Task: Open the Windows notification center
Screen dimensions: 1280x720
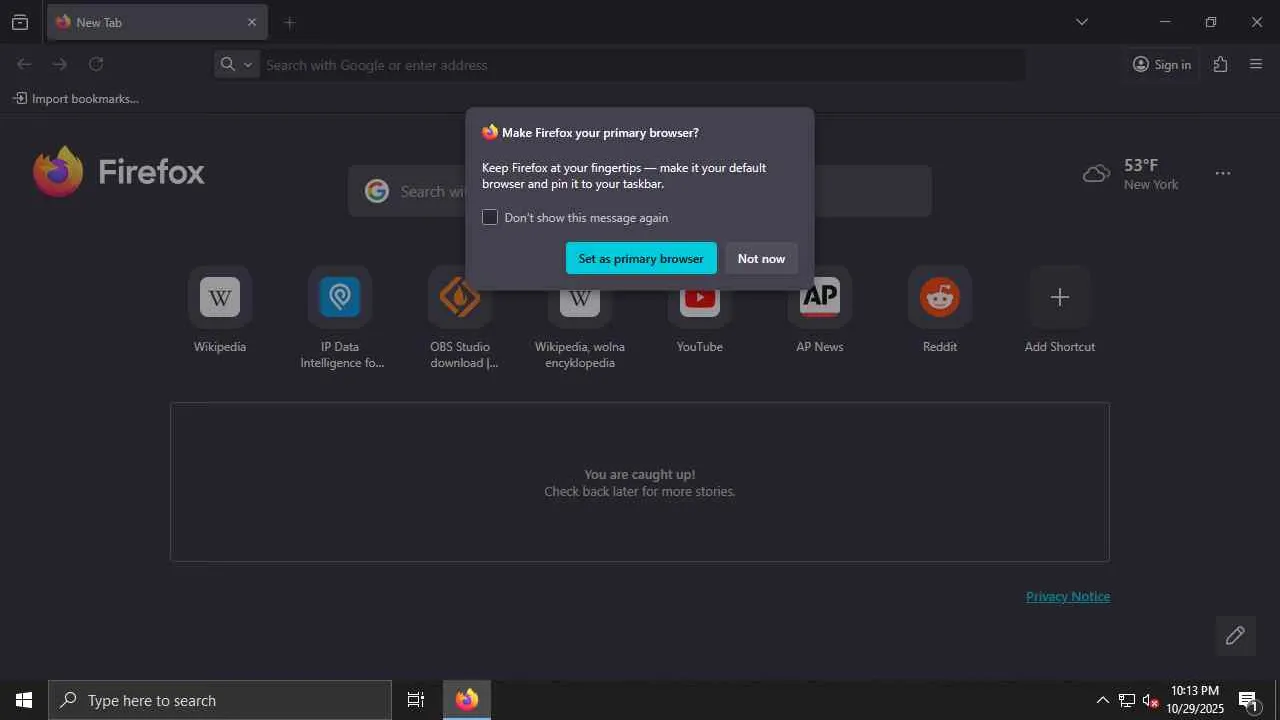Action: coord(1249,700)
